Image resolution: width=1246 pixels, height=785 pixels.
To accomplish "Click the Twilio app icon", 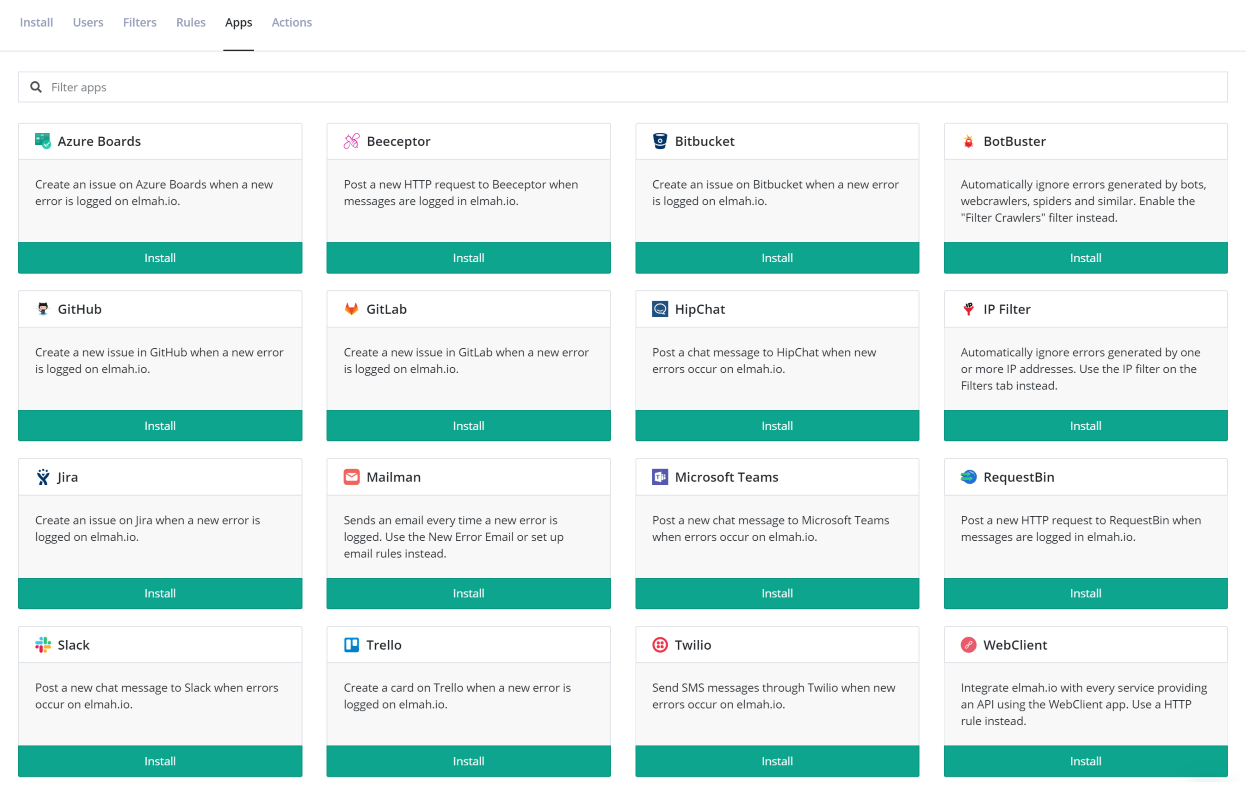I will (x=659, y=644).
